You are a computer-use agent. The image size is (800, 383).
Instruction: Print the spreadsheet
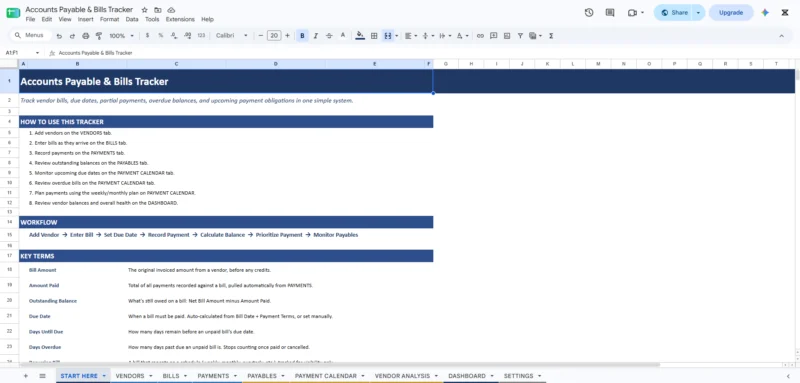pos(86,36)
